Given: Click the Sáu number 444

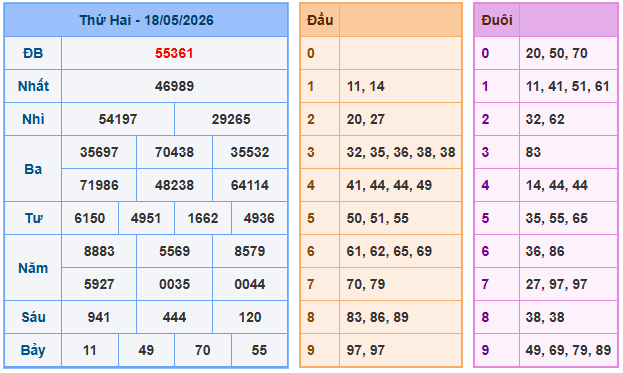Looking at the screenshot, I should coord(174,317).
